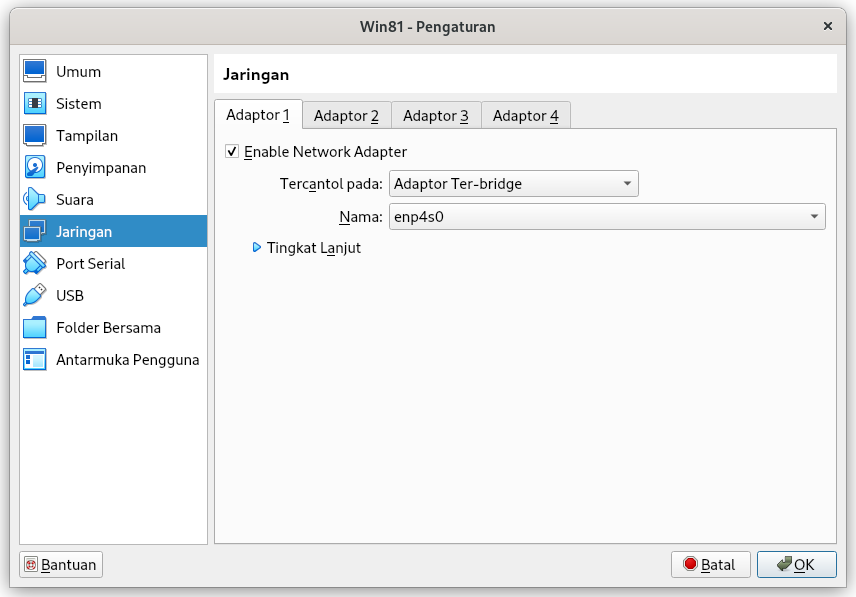856x597 pixels.
Task: Switch to the Adaptor 2 tab
Action: pos(347,116)
